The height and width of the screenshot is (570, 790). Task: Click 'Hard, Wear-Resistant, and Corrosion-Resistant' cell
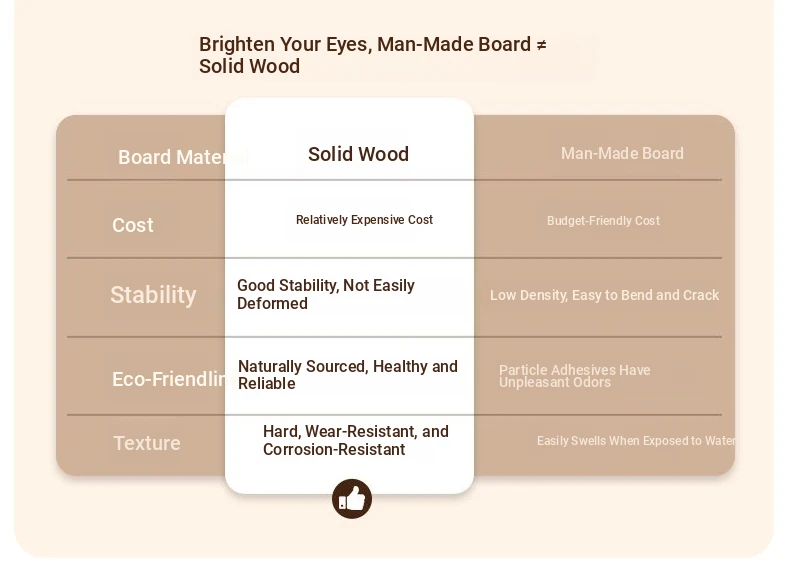tap(356, 440)
